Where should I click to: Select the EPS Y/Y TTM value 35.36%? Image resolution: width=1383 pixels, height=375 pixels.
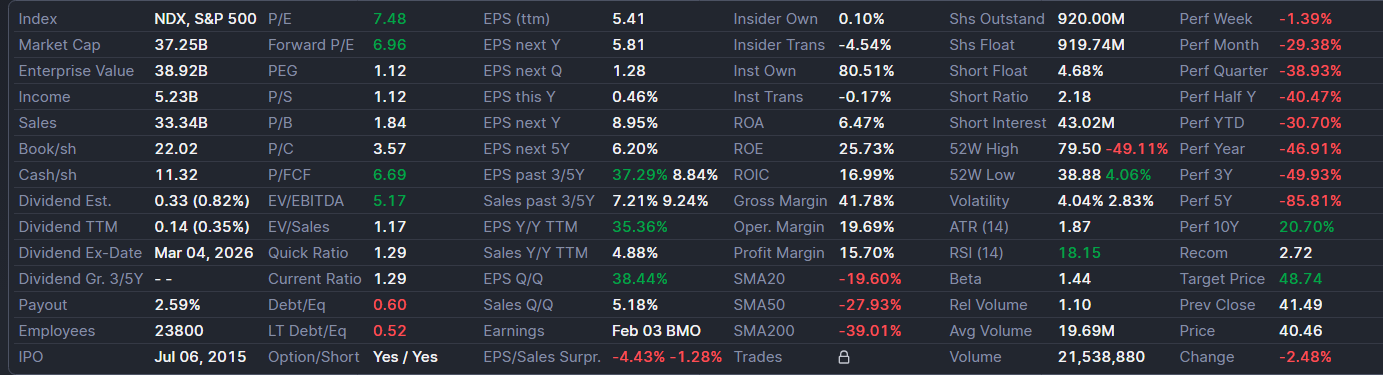(640, 226)
